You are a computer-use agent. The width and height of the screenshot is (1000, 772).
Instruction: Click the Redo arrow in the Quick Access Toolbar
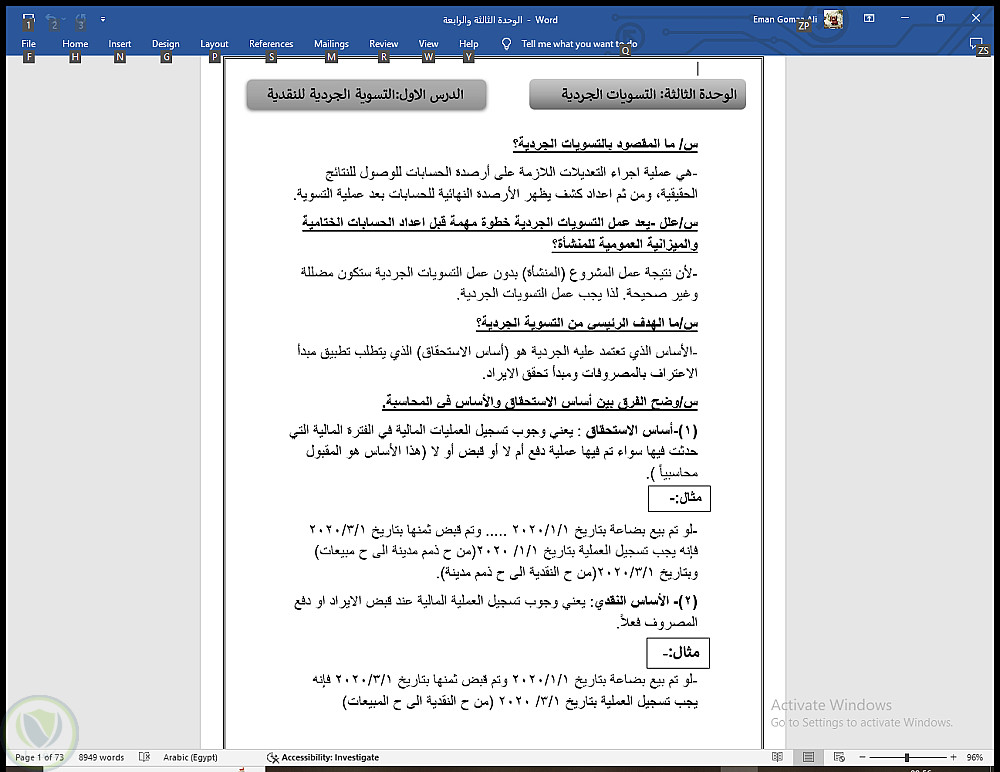point(80,20)
